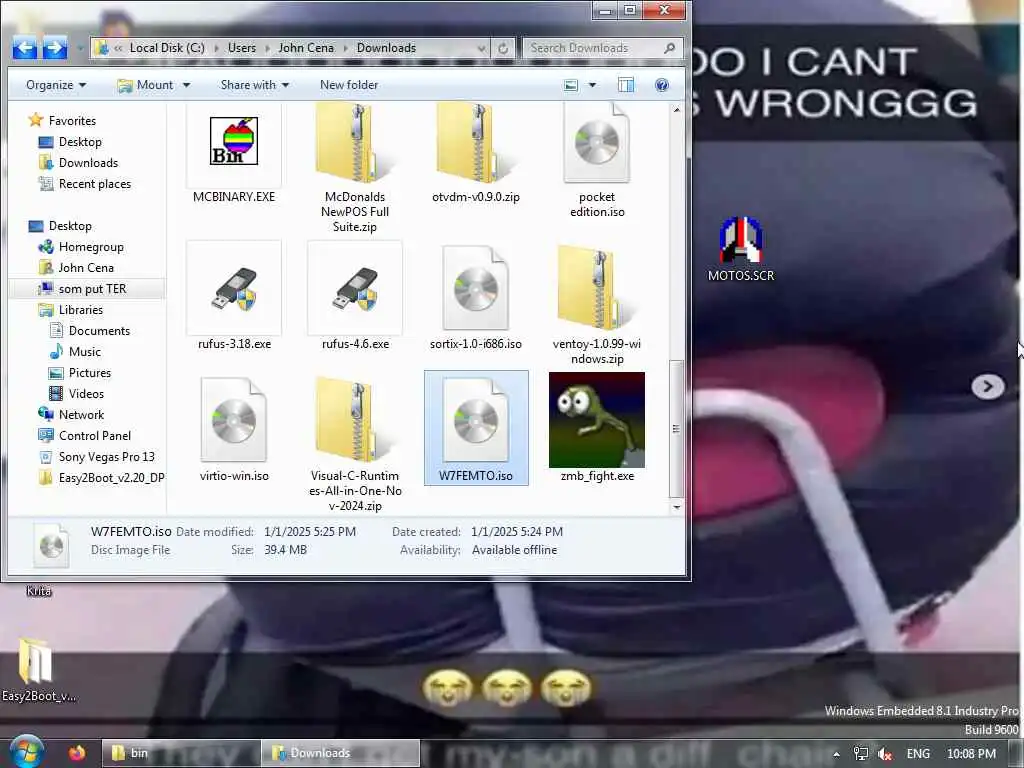Select som put TER computer
The width and height of the screenshot is (1024, 768).
[92, 289]
